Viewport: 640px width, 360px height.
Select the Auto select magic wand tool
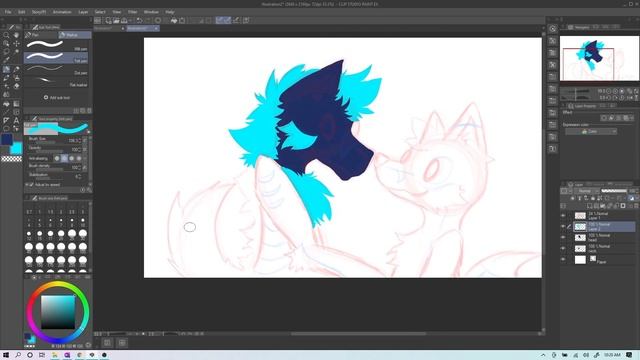(16, 52)
